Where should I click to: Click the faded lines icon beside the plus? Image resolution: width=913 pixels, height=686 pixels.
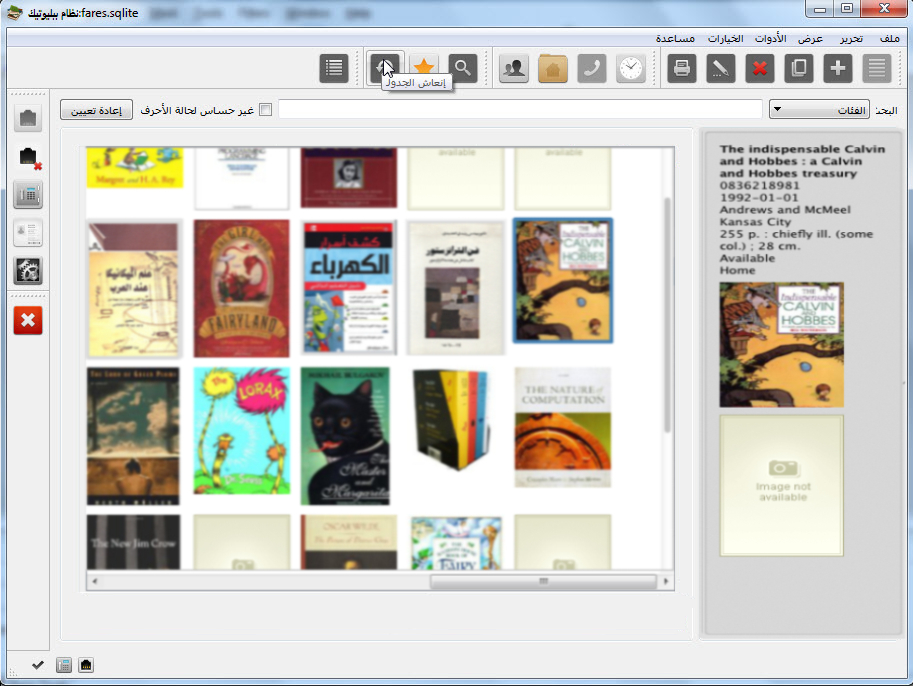coord(877,68)
